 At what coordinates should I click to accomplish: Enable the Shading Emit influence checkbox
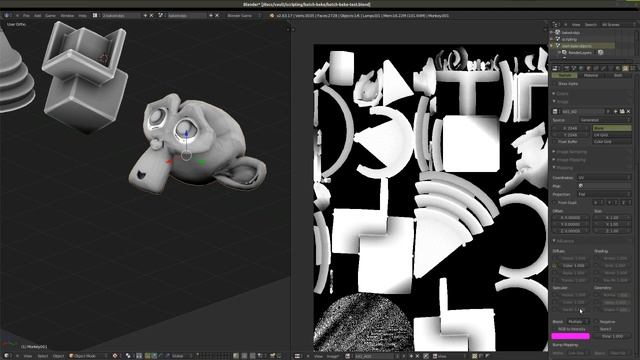597,265
